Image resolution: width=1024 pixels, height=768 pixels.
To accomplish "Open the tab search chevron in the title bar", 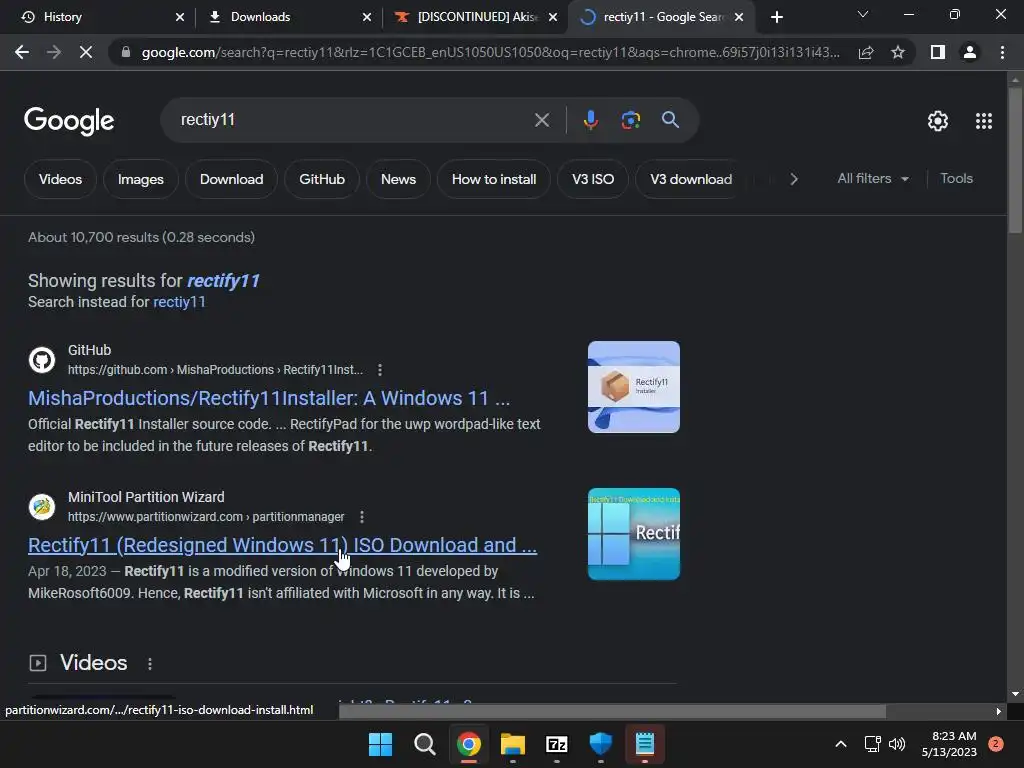I will point(863,14).
